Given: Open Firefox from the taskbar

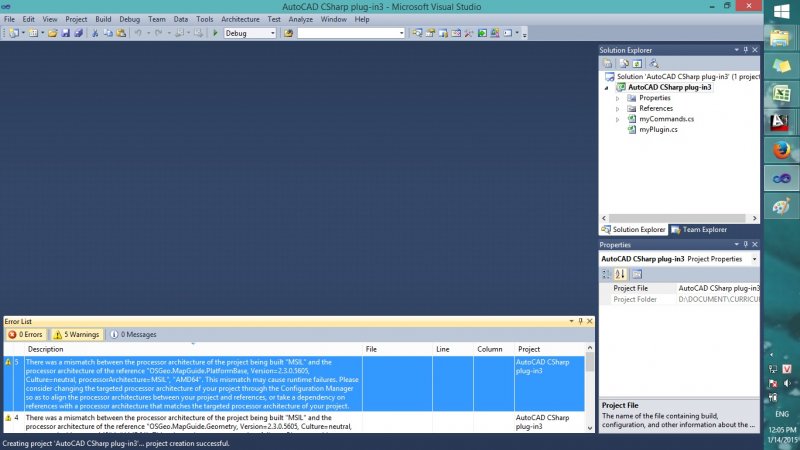Looking at the screenshot, I should (781, 151).
